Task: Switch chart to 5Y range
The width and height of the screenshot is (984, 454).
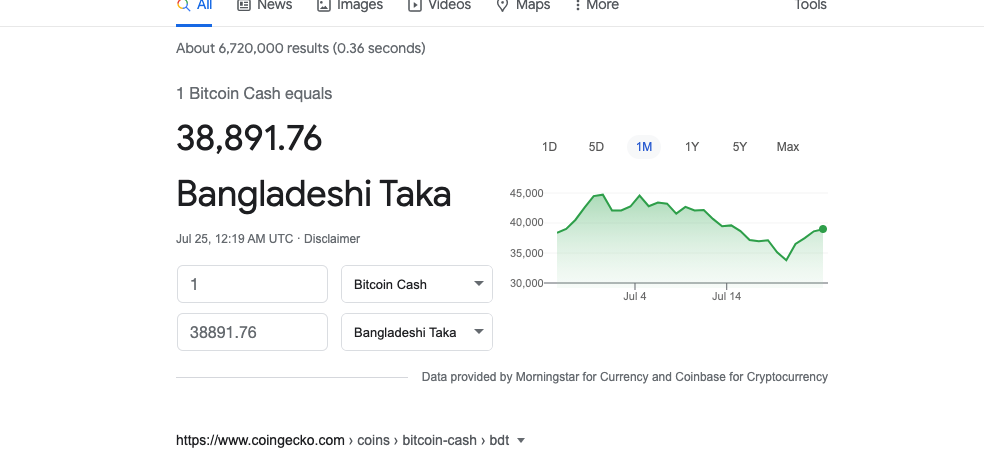Action: point(739,147)
